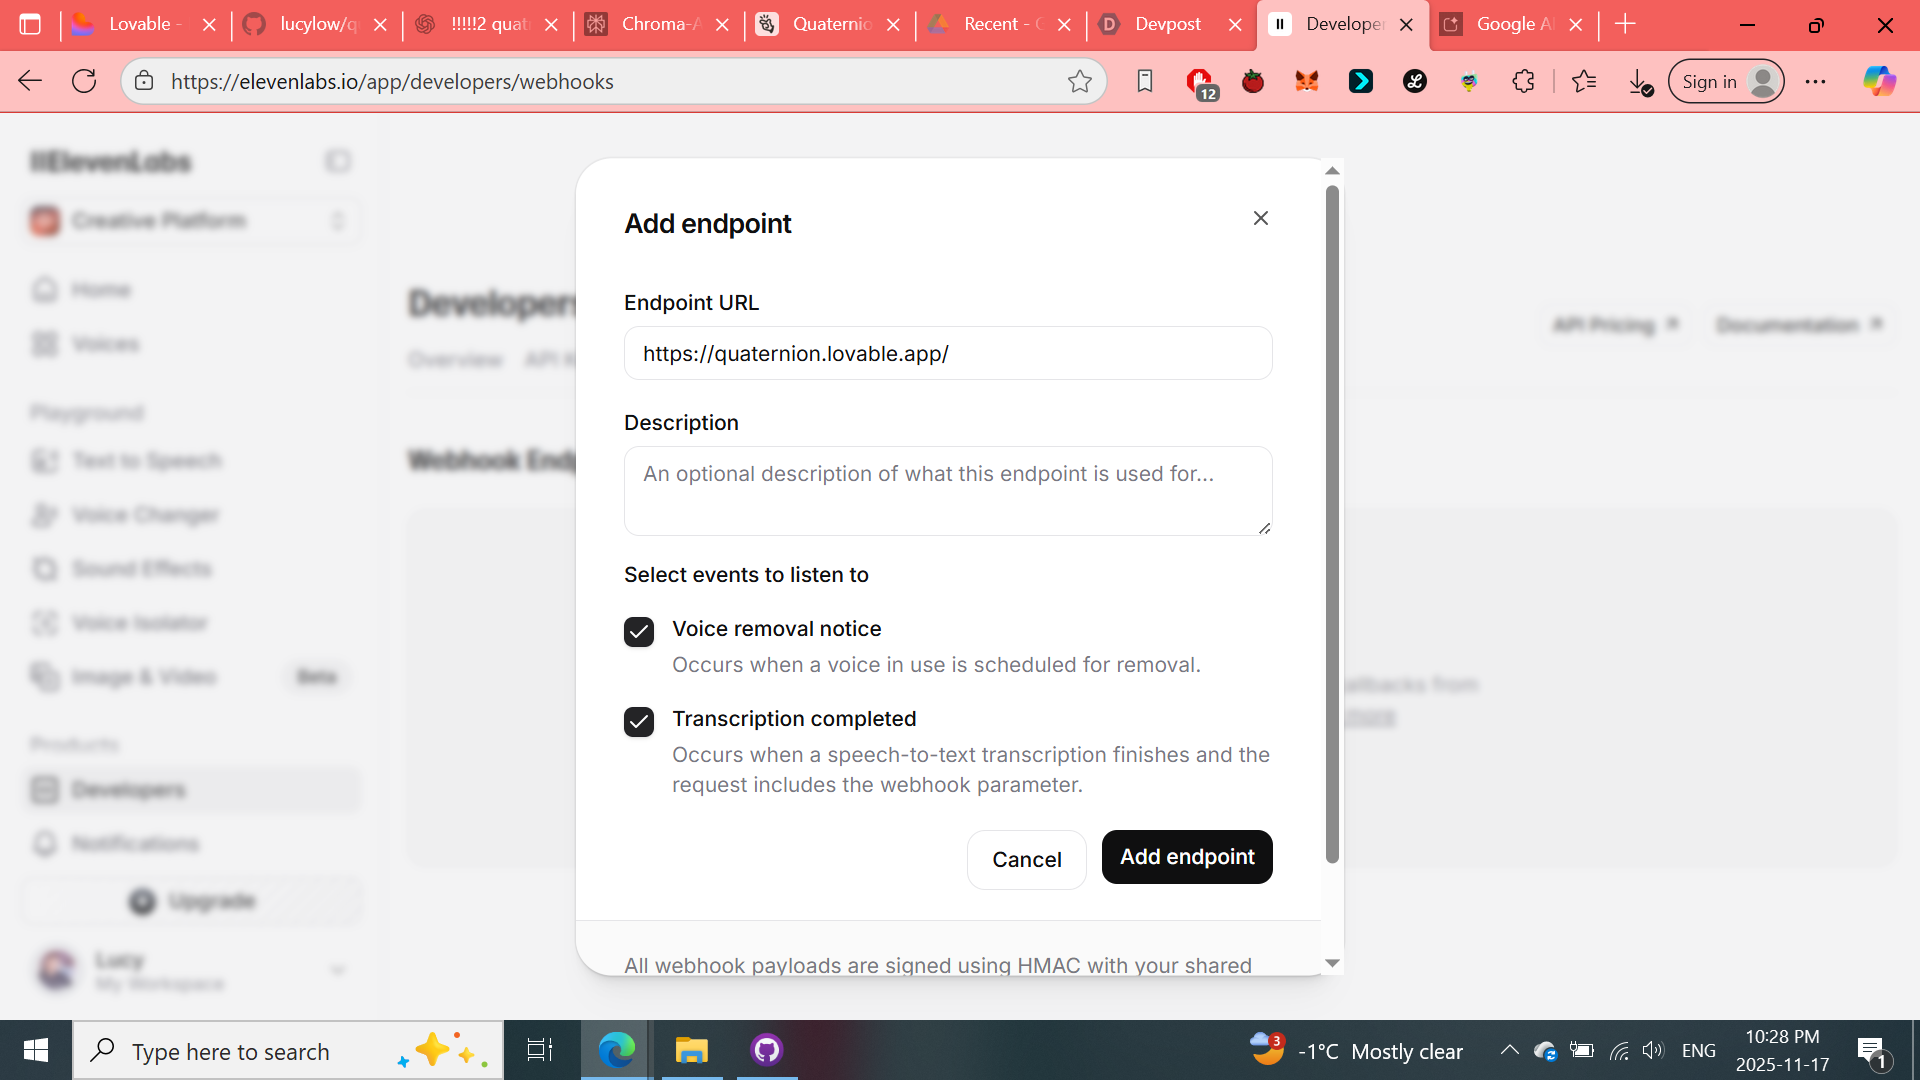Show hidden system tray icons chevron

click(1509, 1050)
